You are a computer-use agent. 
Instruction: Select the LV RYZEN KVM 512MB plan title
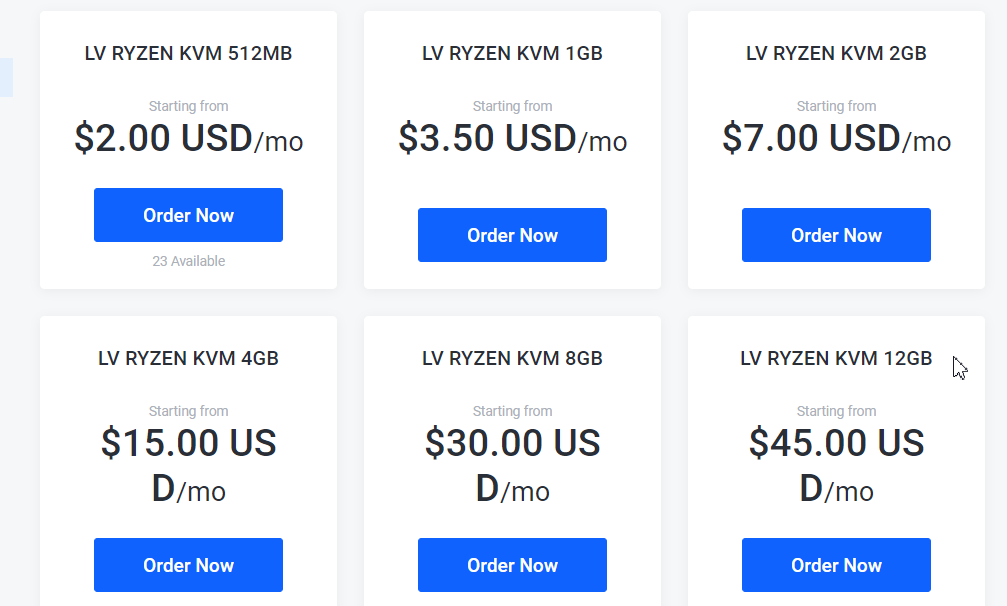pos(188,53)
